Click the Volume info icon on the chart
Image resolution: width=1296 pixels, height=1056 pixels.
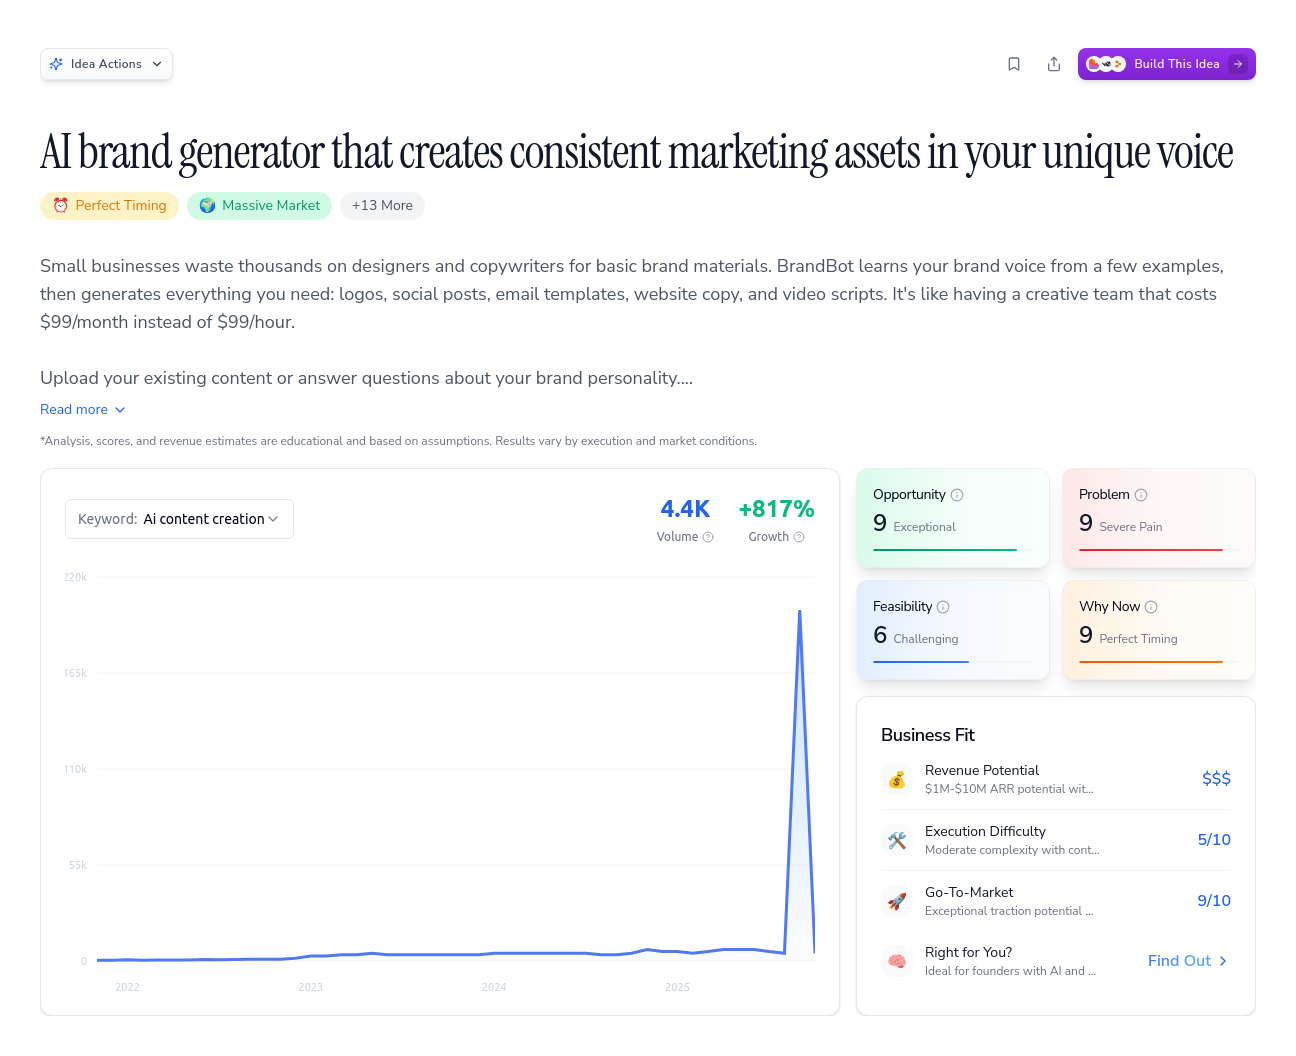[710, 537]
